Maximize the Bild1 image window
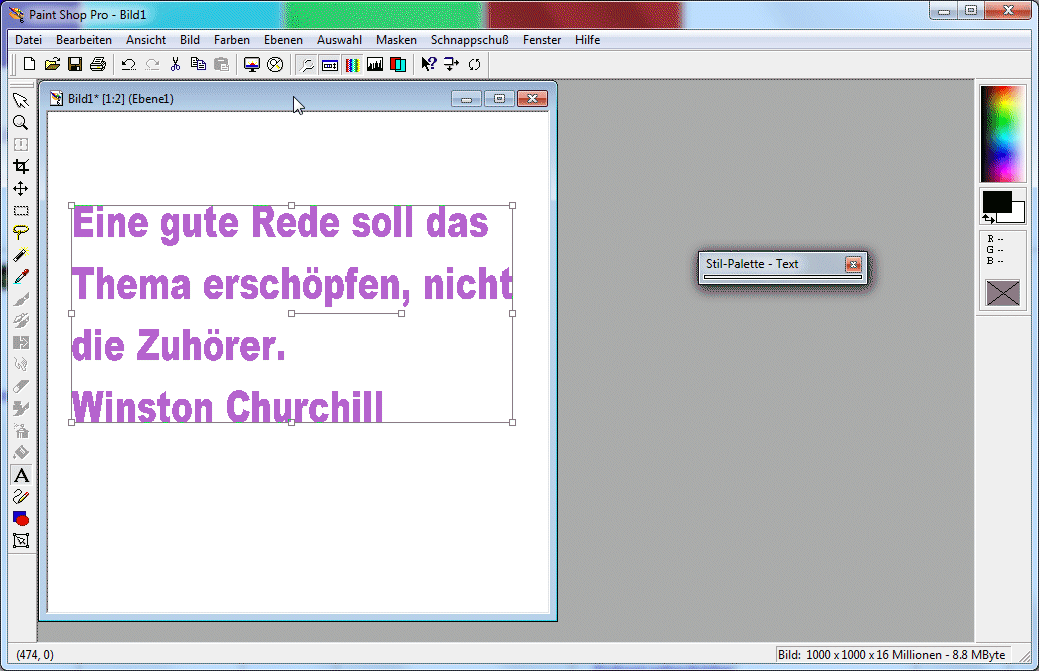1039x671 pixels. pyautogui.click(x=500, y=99)
